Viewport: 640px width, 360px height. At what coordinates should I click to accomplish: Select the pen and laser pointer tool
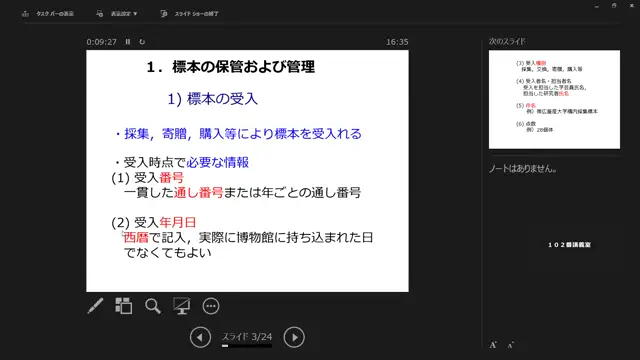coord(96,306)
